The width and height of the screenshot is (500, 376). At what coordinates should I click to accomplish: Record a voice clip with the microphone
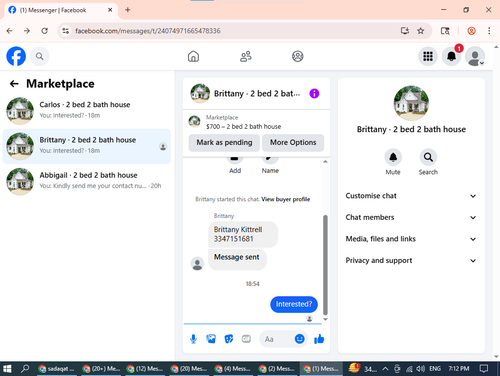coord(193,339)
